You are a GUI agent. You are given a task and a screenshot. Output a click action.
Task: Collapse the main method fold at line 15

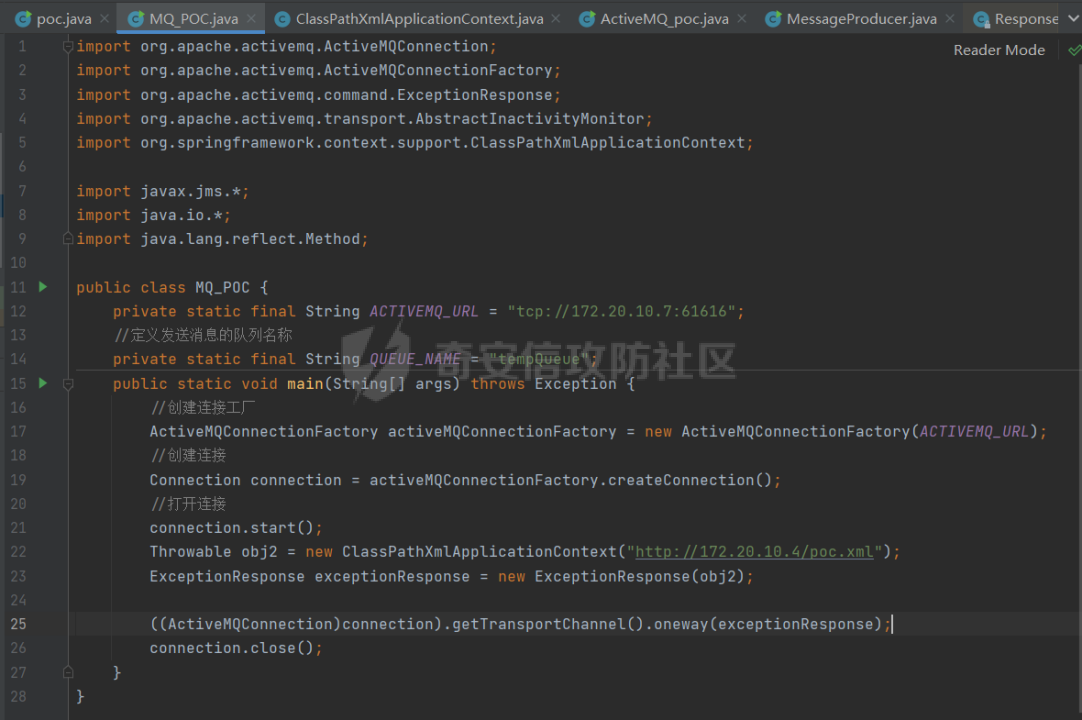coord(68,384)
